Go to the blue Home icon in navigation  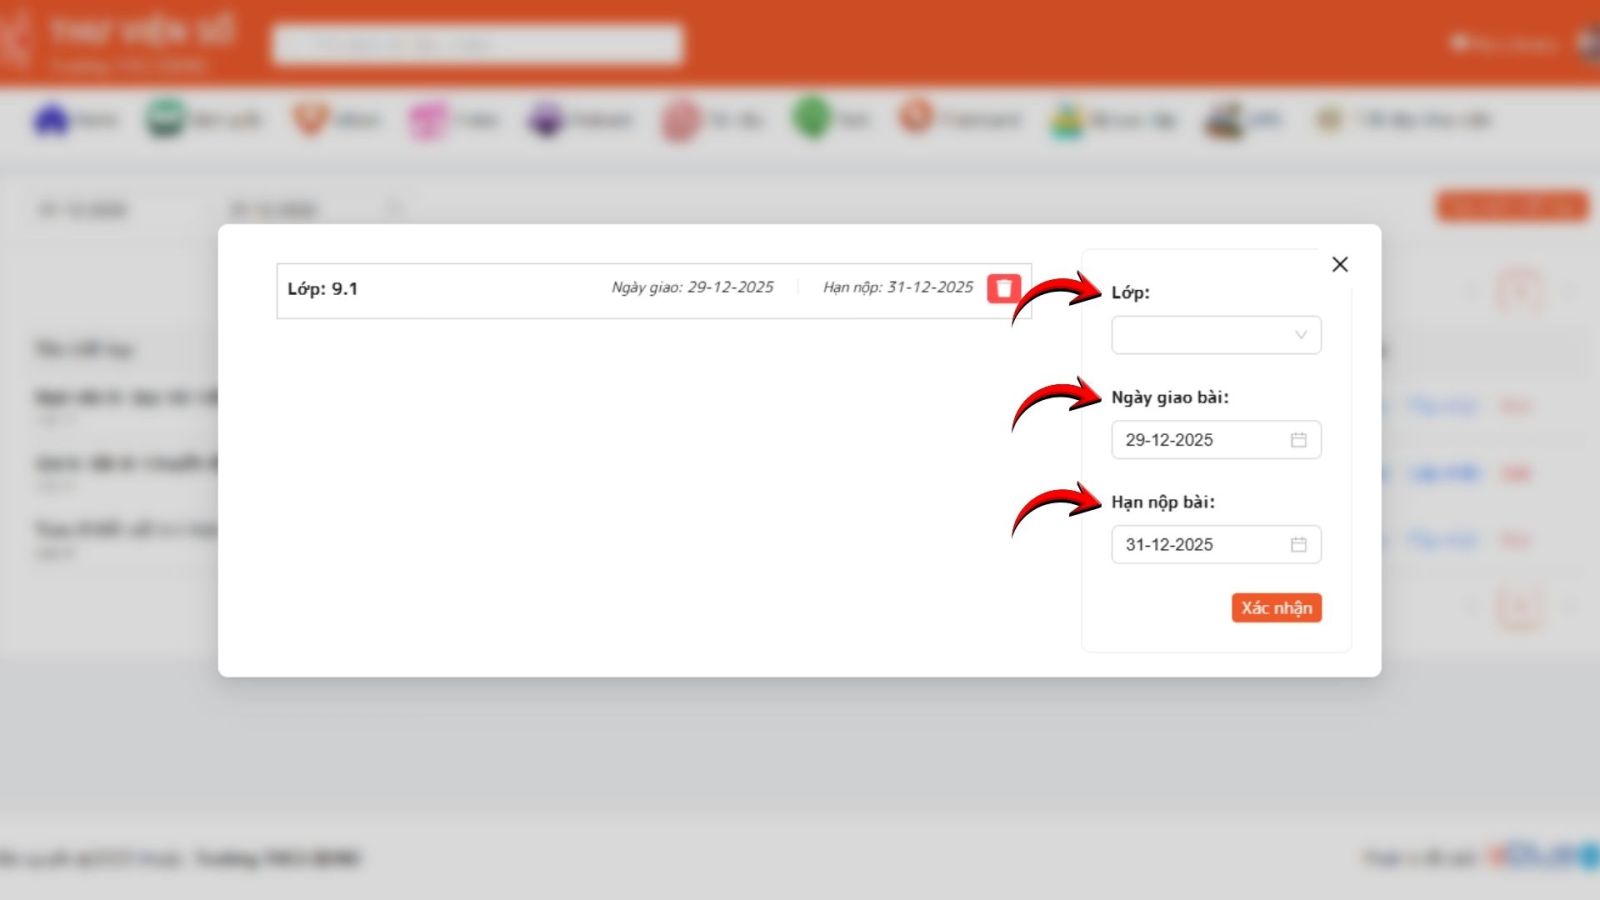[x=52, y=120]
